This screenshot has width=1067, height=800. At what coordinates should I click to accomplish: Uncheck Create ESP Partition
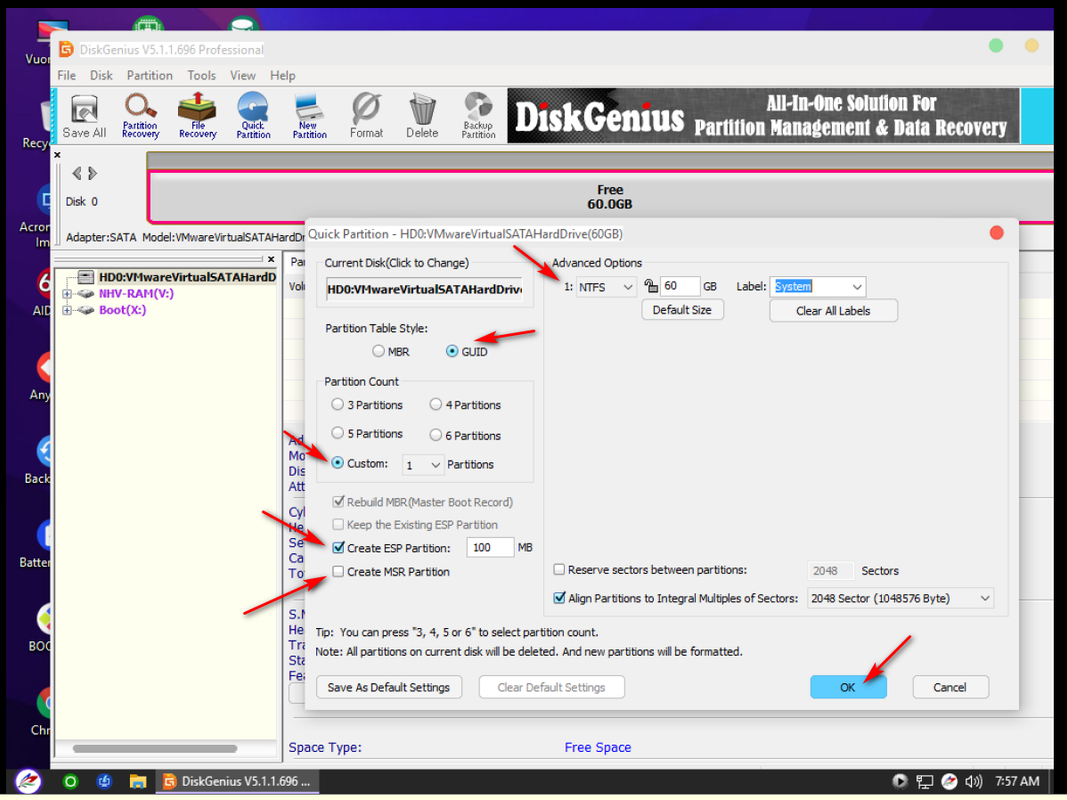(338, 547)
